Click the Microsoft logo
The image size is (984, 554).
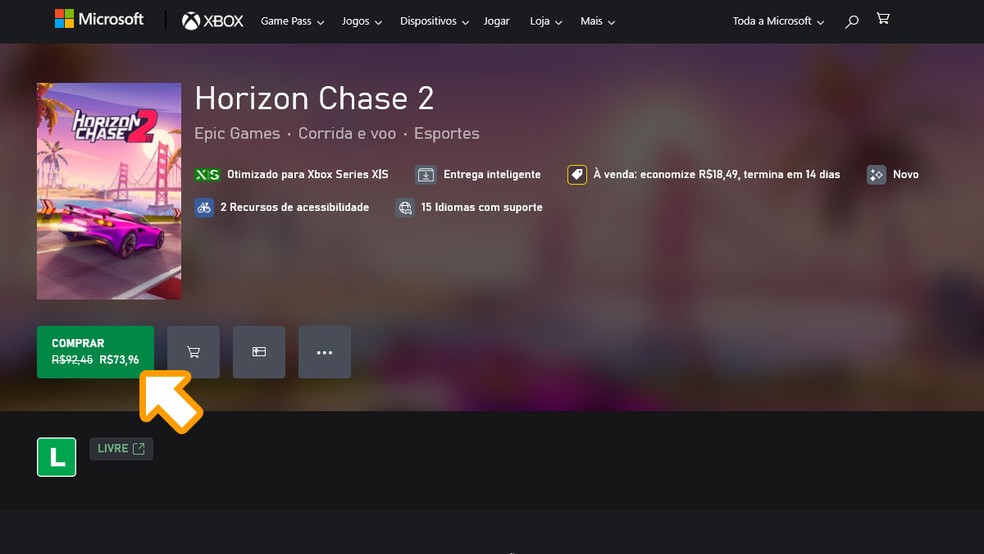pyautogui.click(x=99, y=19)
